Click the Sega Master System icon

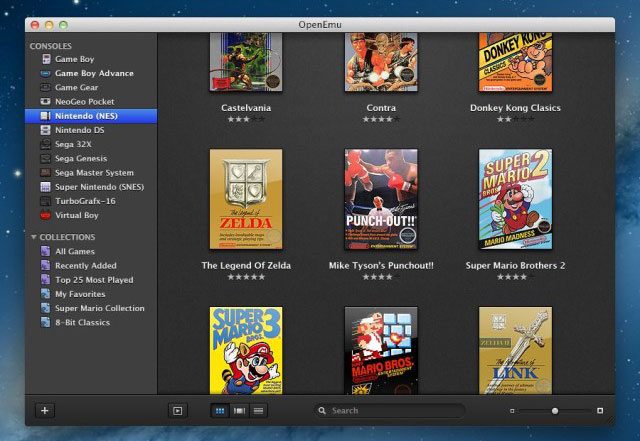(x=46, y=173)
